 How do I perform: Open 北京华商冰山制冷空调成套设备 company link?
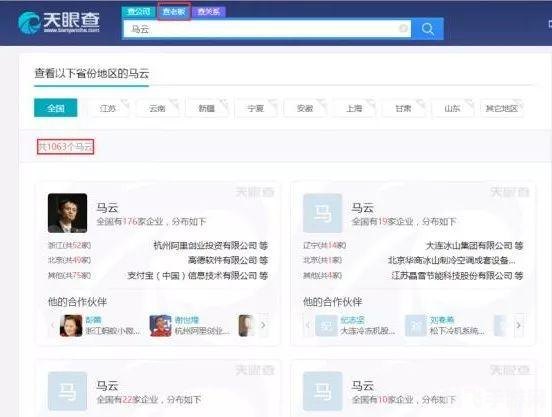[x=452, y=260]
